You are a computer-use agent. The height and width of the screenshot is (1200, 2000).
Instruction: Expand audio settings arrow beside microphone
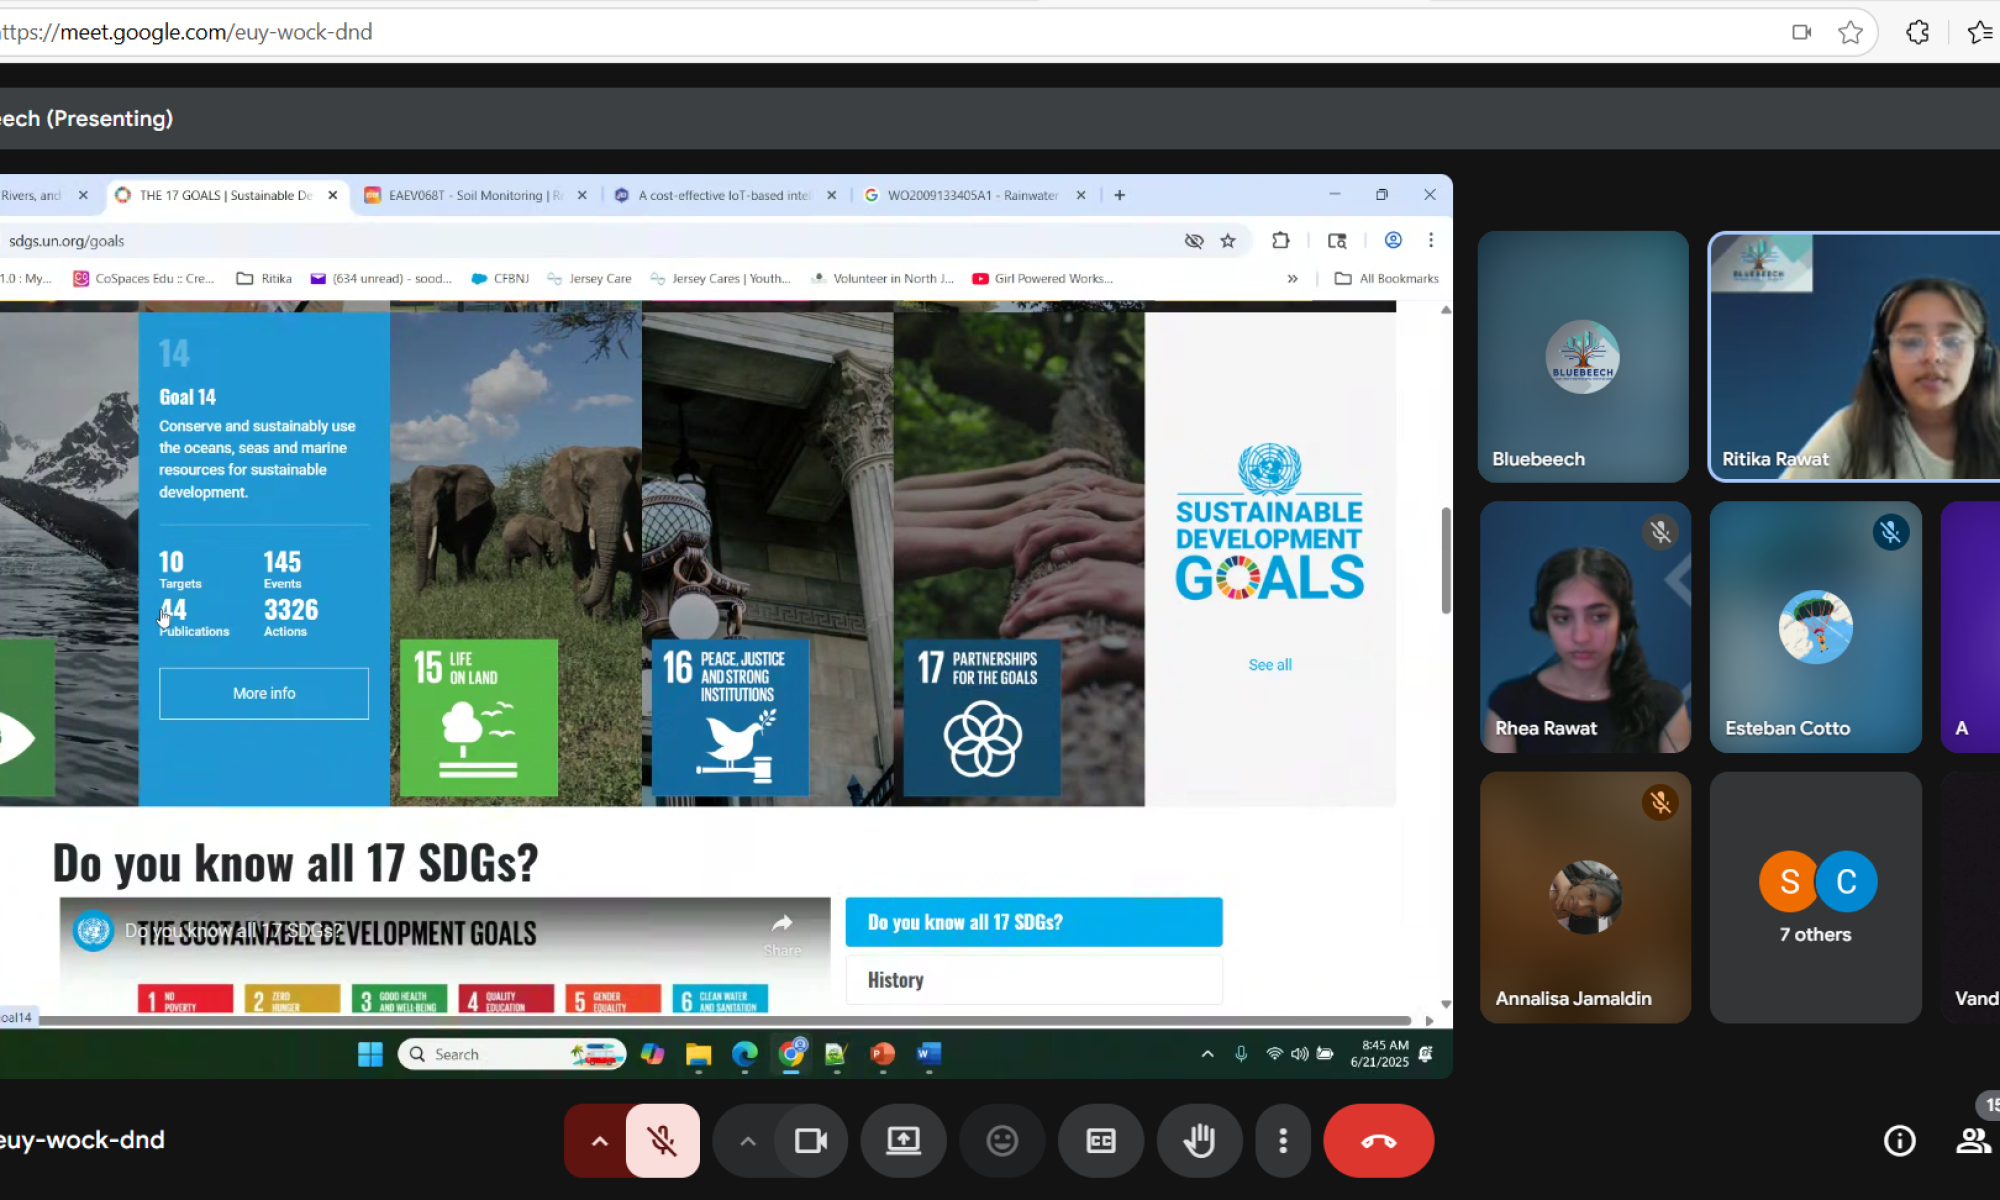(x=599, y=1141)
